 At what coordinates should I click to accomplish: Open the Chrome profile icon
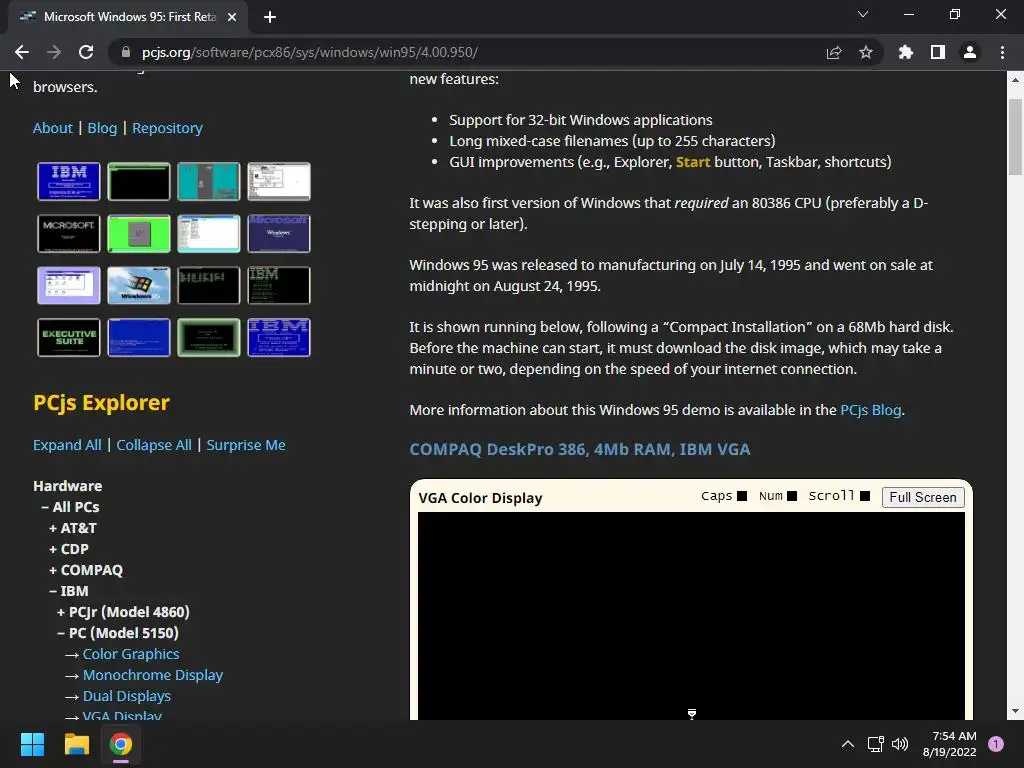[x=970, y=52]
